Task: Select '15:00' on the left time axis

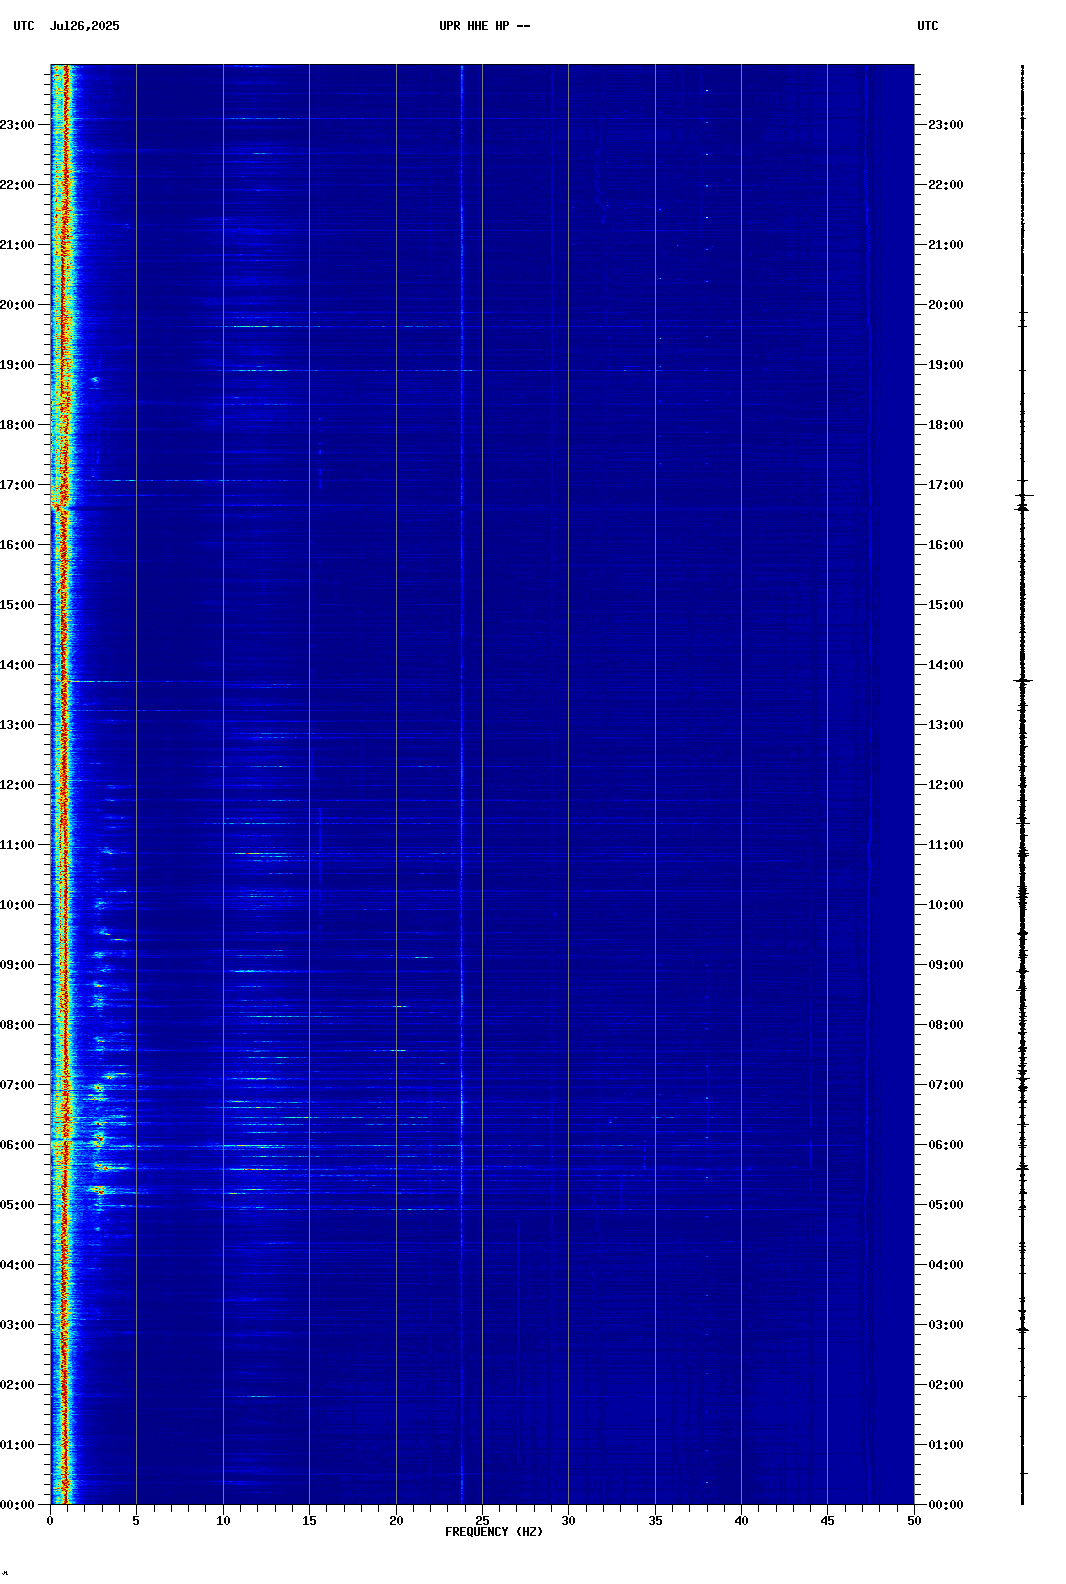Action: point(17,605)
